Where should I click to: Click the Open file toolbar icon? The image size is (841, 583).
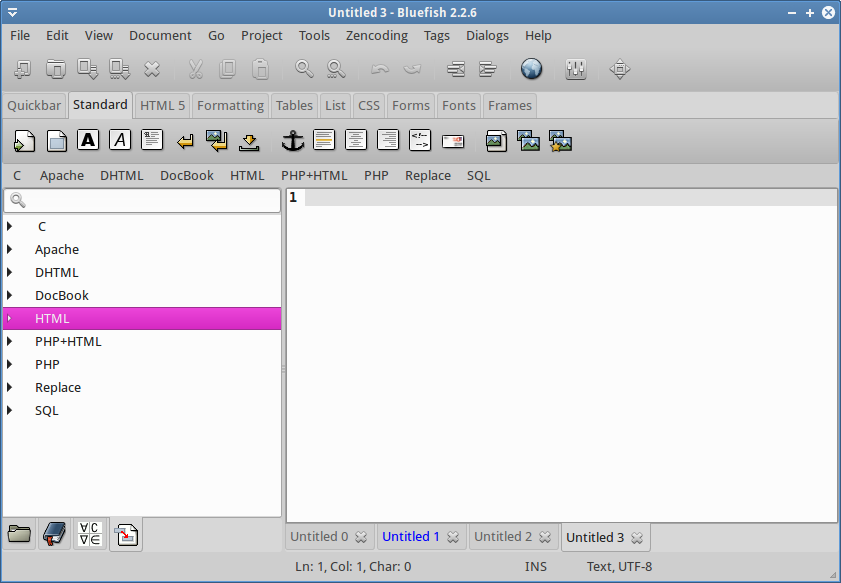click(55, 69)
